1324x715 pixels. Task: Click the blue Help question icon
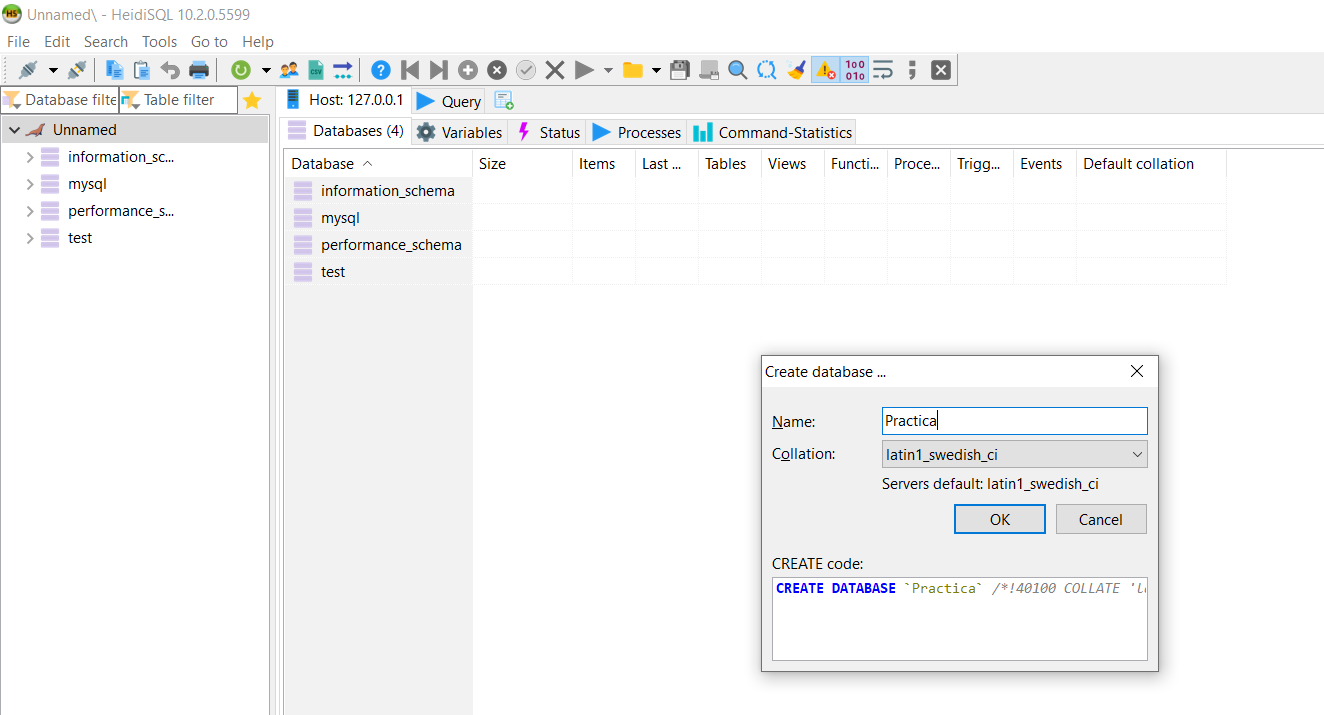coord(381,70)
